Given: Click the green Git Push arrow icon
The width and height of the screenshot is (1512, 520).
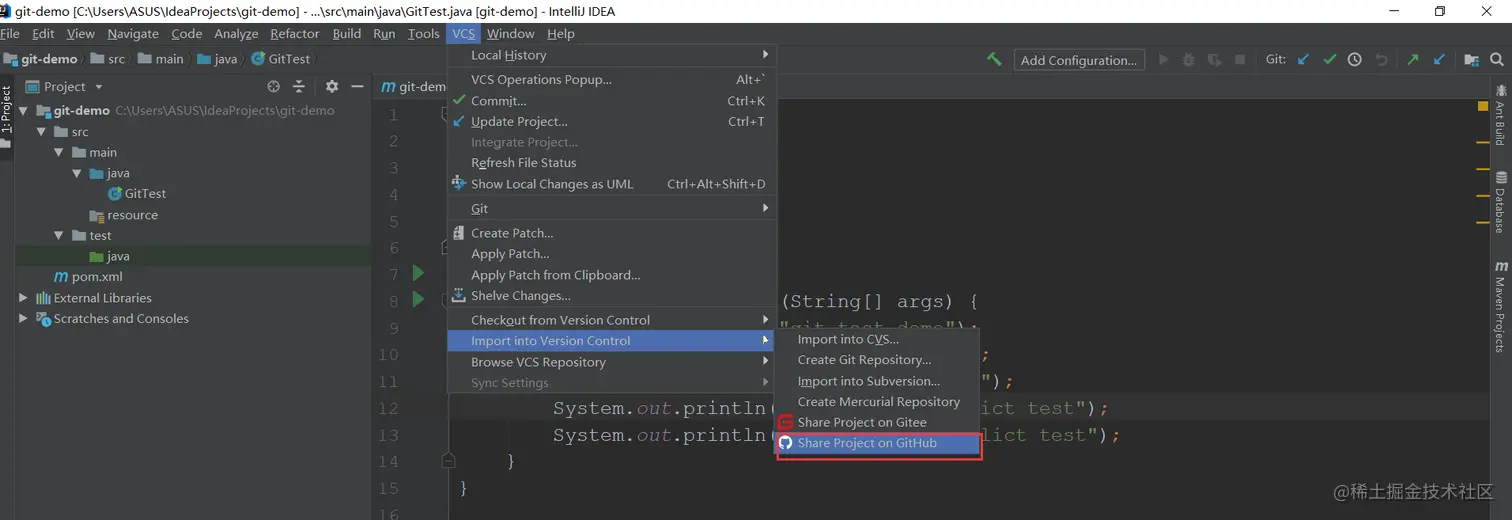Looking at the screenshot, I should [x=1413, y=60].
